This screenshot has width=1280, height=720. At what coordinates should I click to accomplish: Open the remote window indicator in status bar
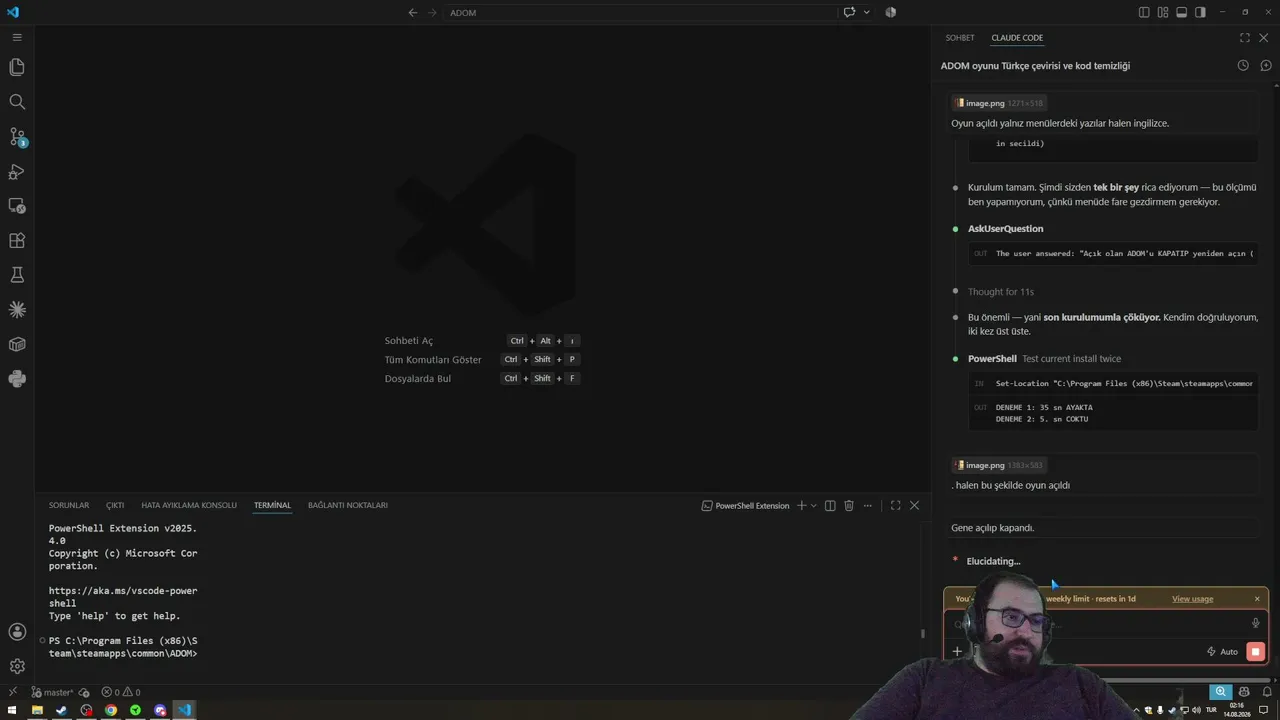tap(12, 692)
